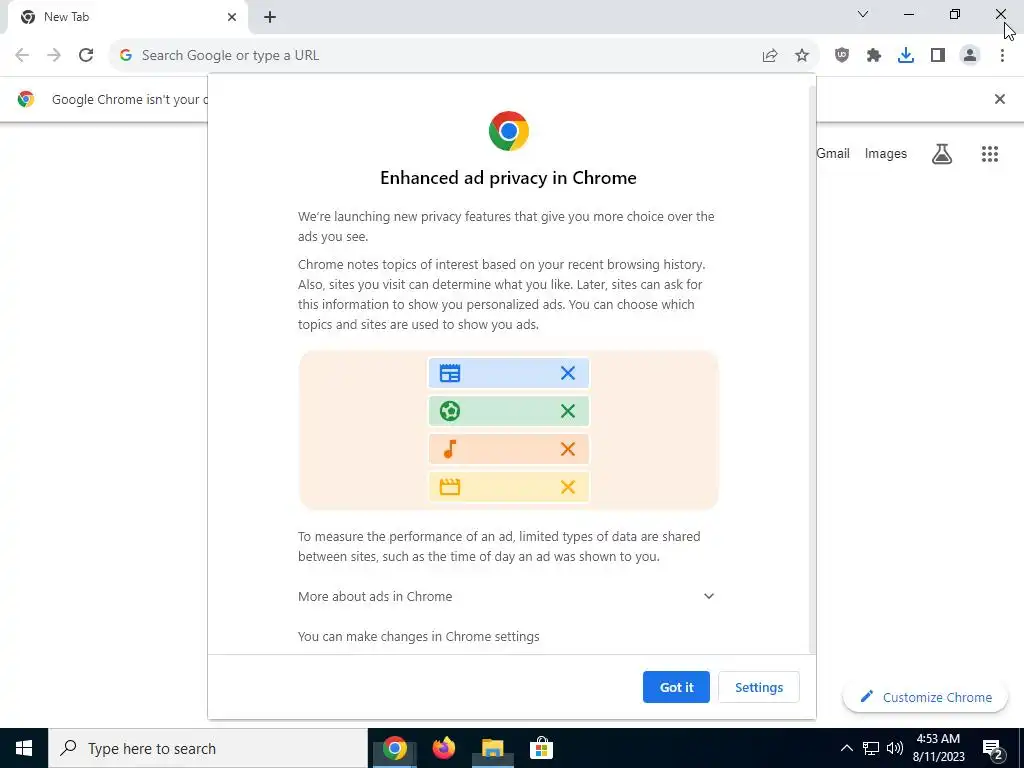
Task: Remove the movies topic in illustration
Action: pyautogui.click(x=568, y=487)
